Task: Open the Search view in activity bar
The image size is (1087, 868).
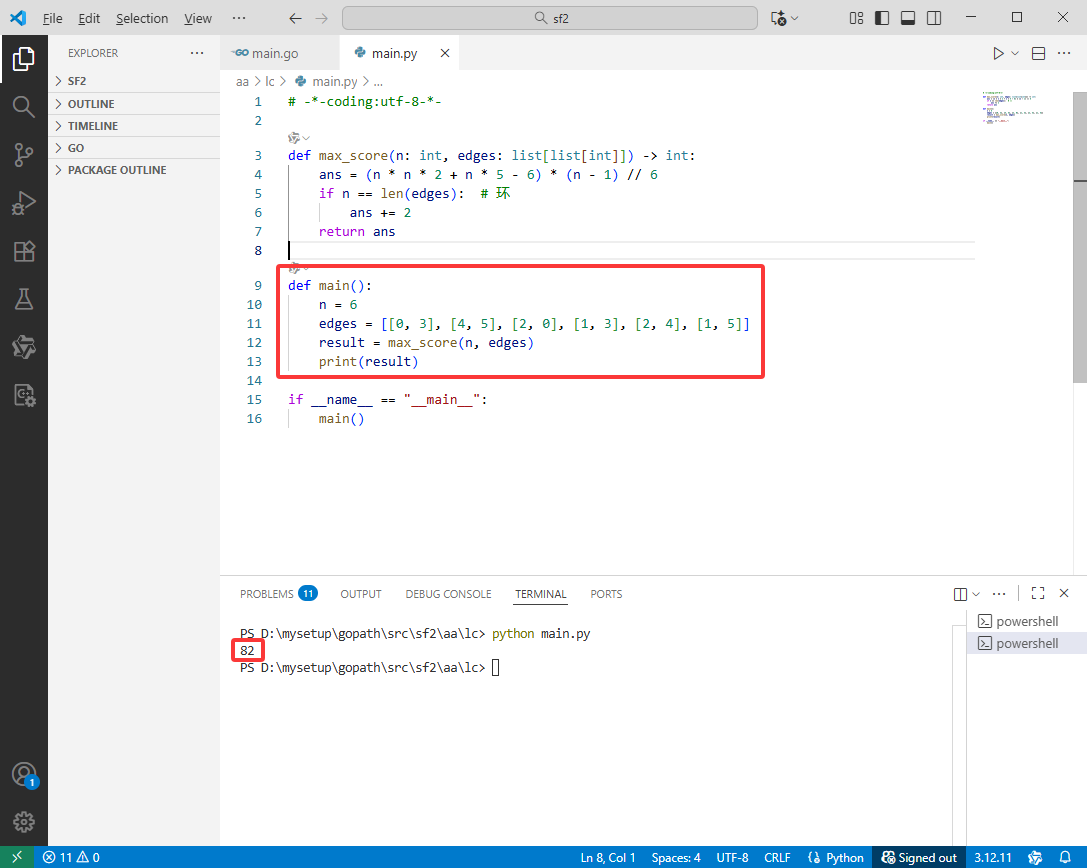Action: pos(24,107)
